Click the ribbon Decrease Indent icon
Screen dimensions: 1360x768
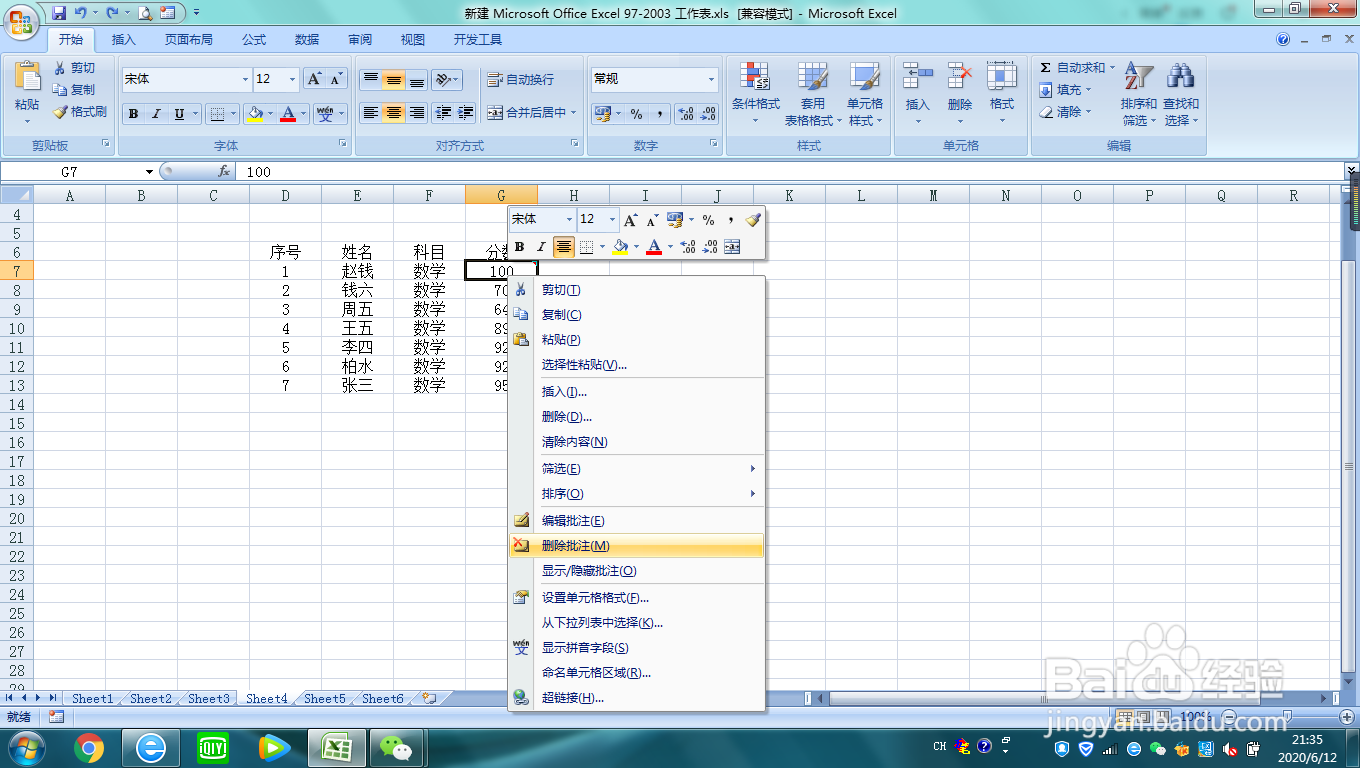[x=443, y=113]
